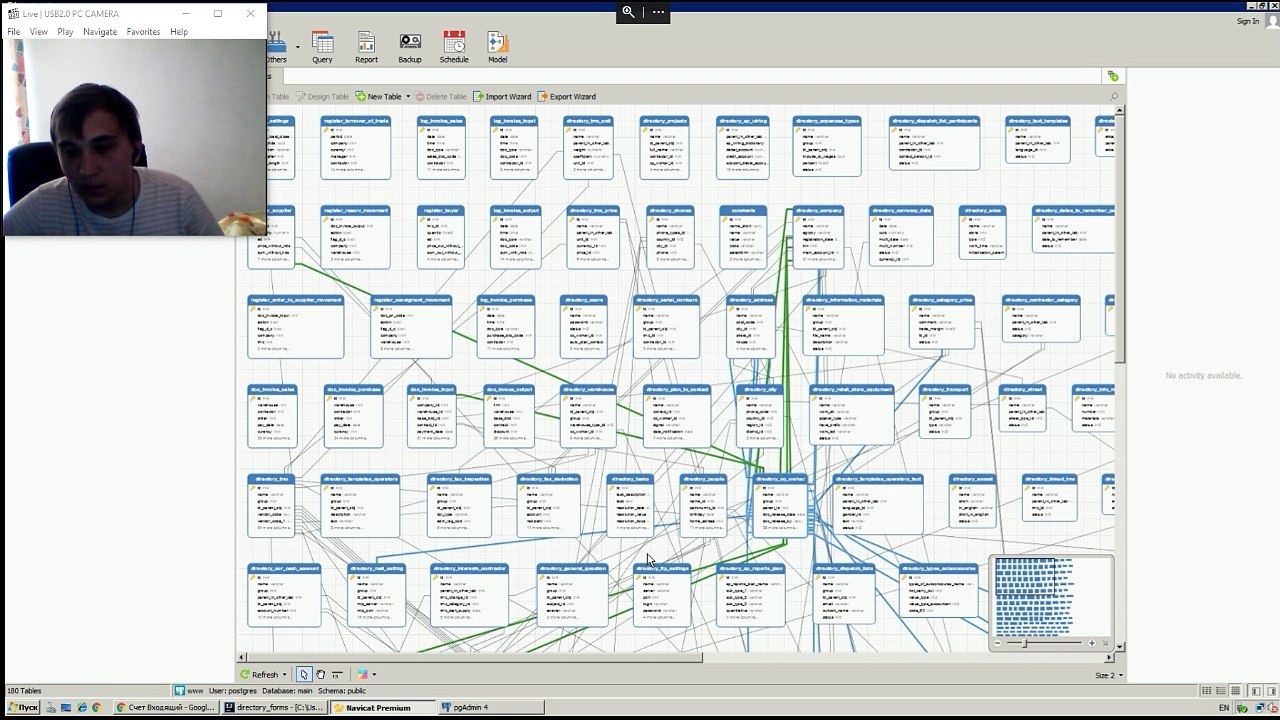Open the Schedule tool
Viewport: 1280px width, 720px height.
(x=454, y=47)
